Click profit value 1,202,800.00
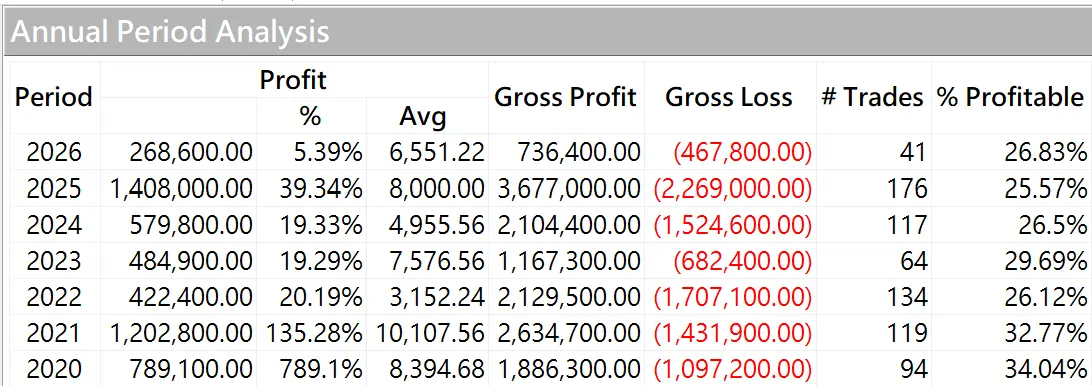This screenshot has height=386, width=1092. [181, 334]
